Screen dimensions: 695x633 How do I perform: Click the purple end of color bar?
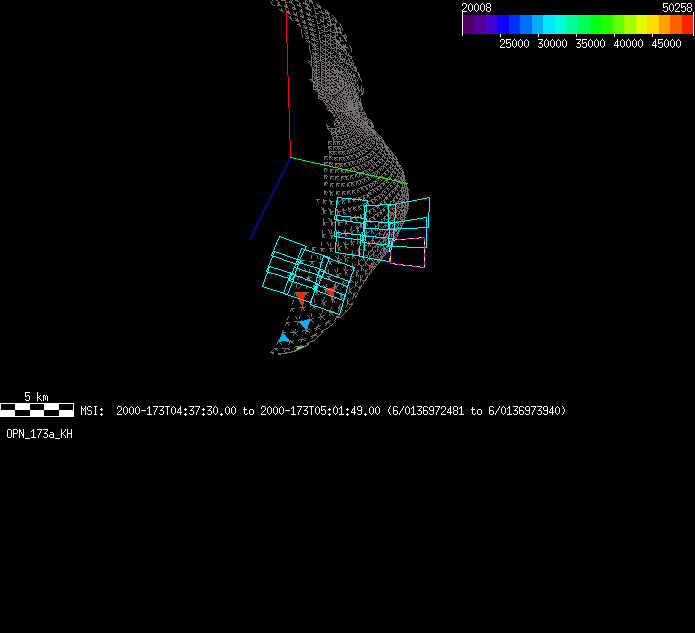point(470,24)
